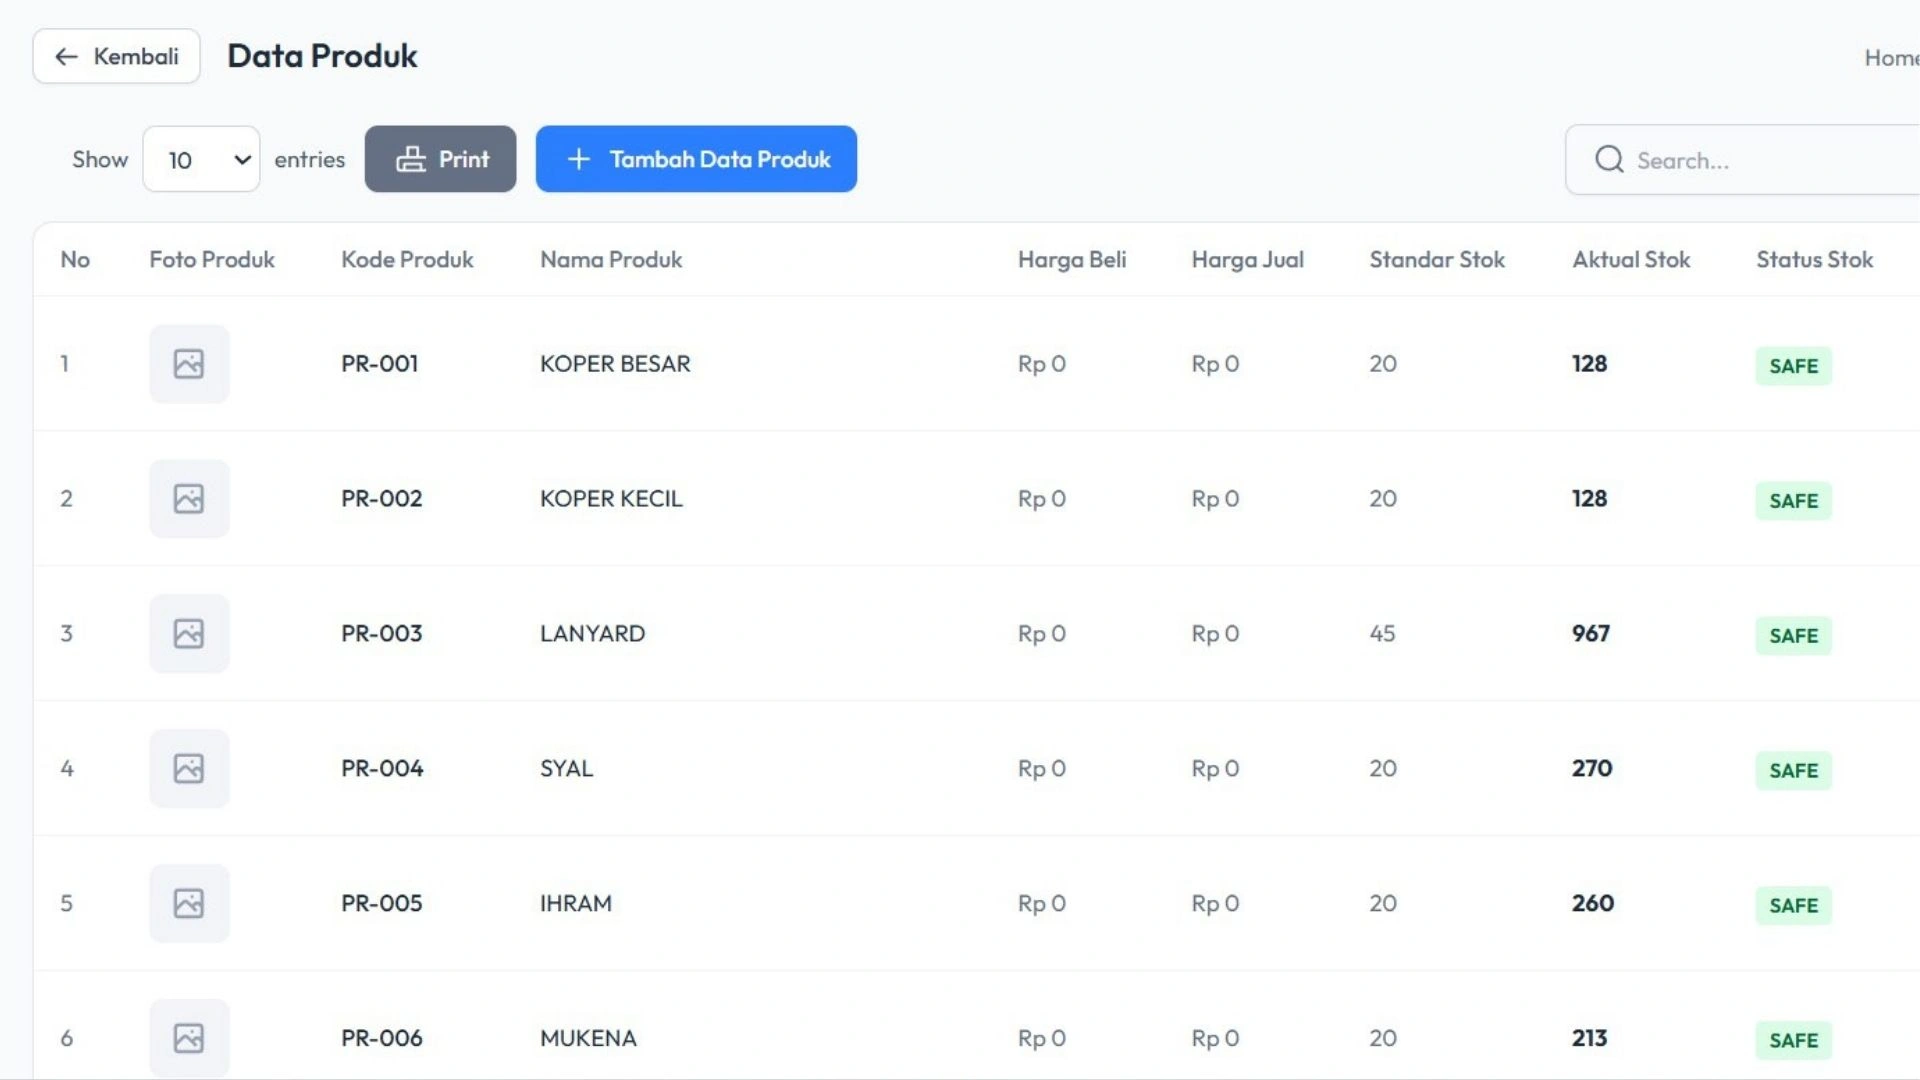The height and width of the screenshot is (1080, 1920).
Task: Open the show entries dropdown
Action: pos(201,160)
